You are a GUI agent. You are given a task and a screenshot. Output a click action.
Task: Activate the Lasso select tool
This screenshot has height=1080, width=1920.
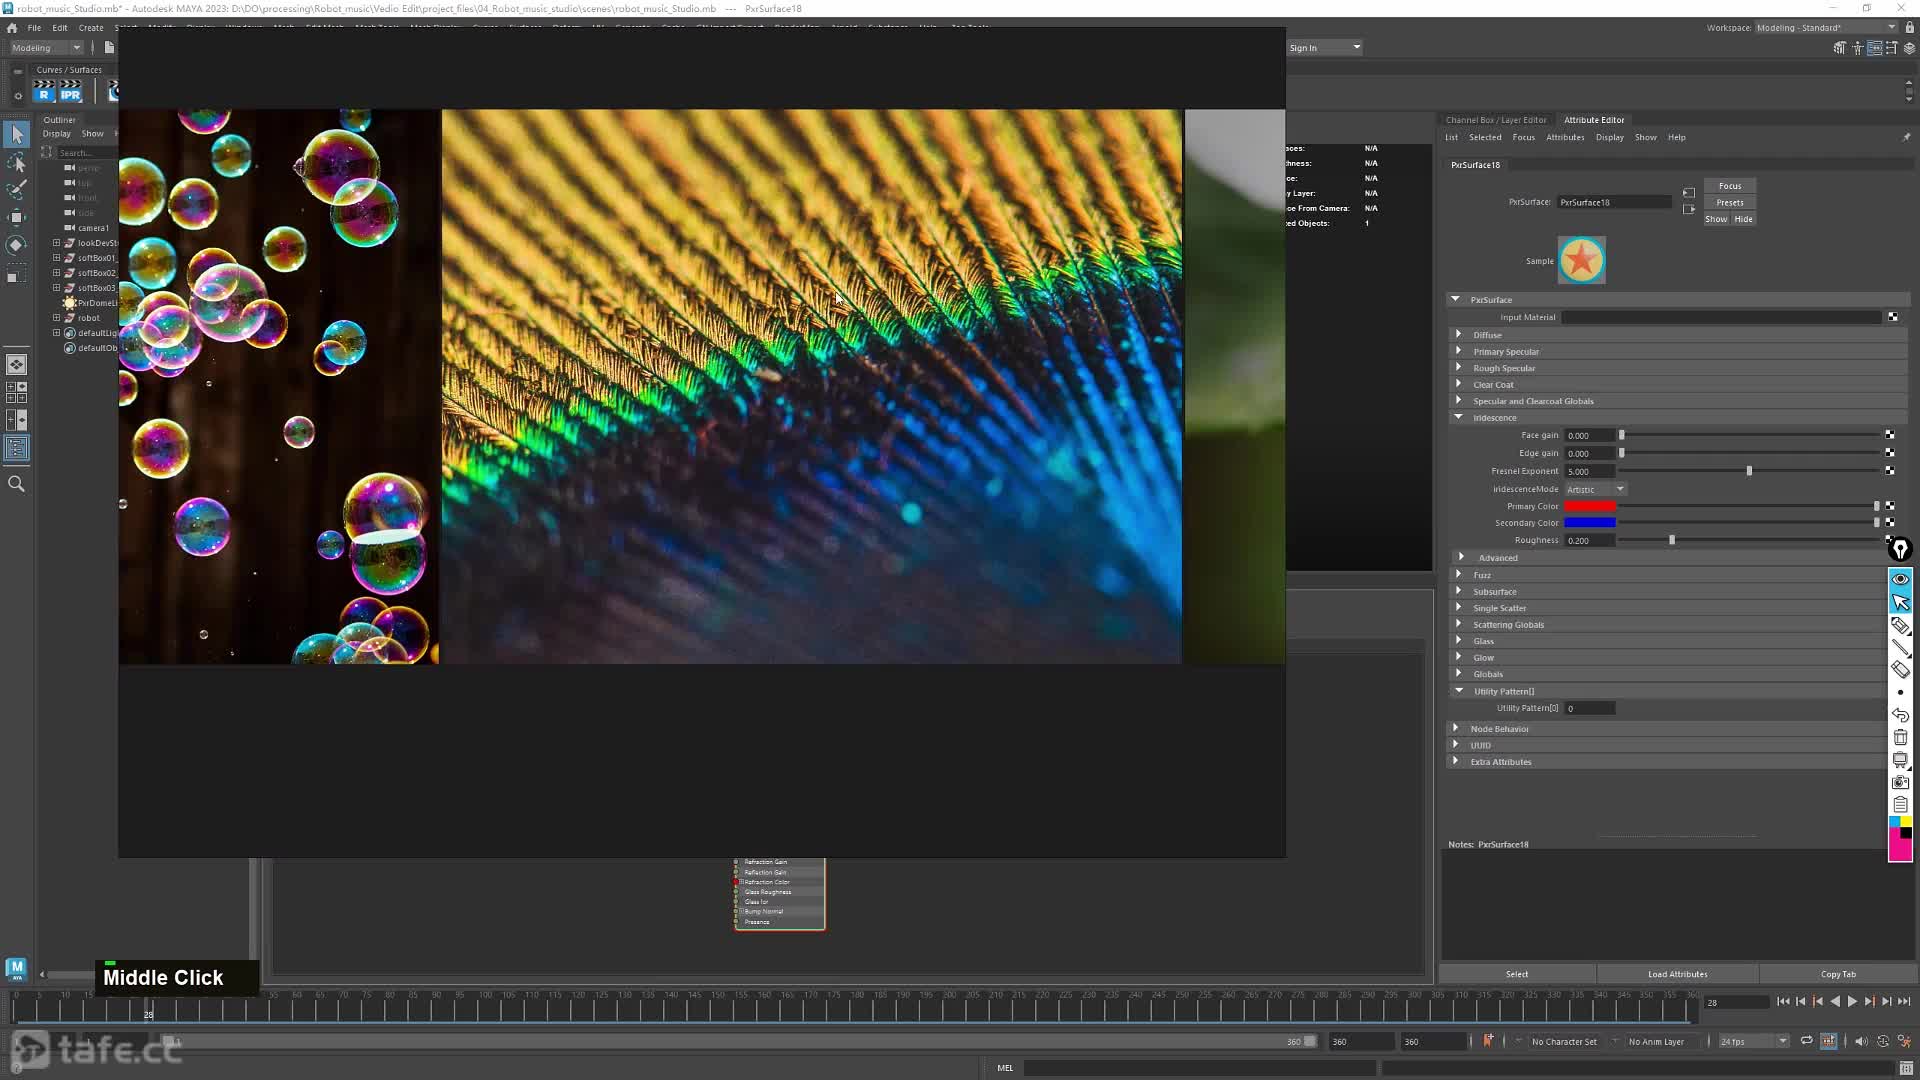(17, 162)
